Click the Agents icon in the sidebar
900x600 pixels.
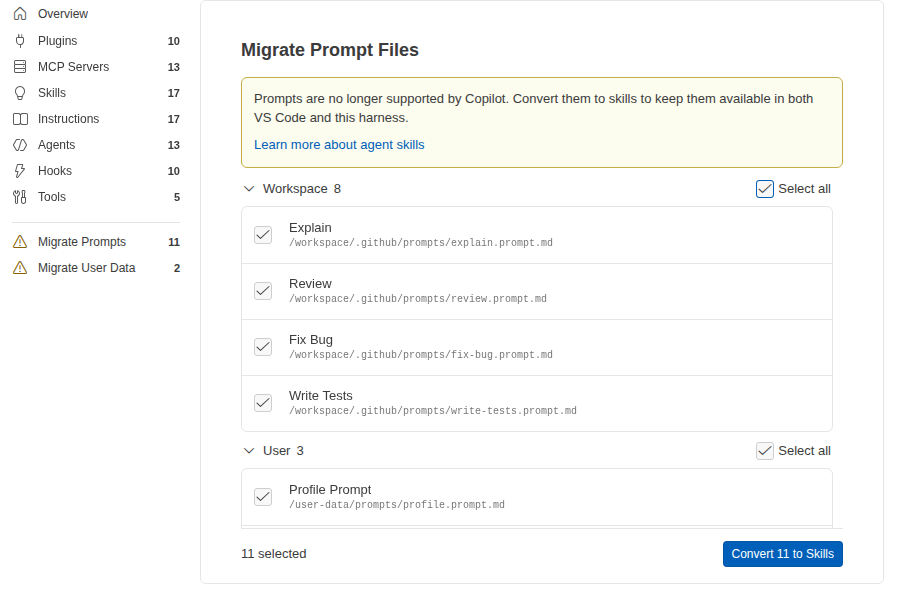(20, 145)
